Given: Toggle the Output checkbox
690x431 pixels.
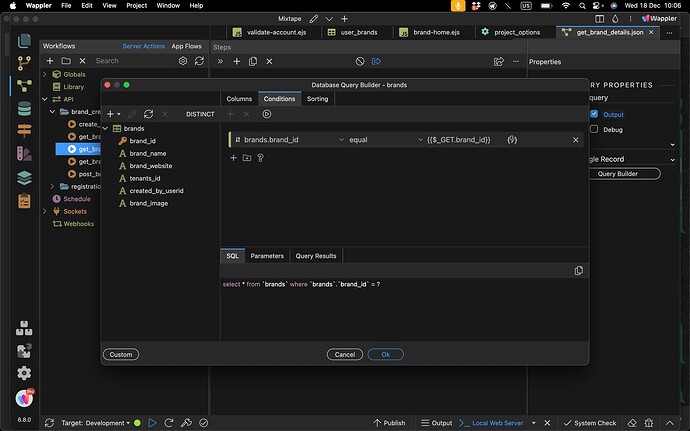Looking at the screenshot, I should click(x=594, y=114).
